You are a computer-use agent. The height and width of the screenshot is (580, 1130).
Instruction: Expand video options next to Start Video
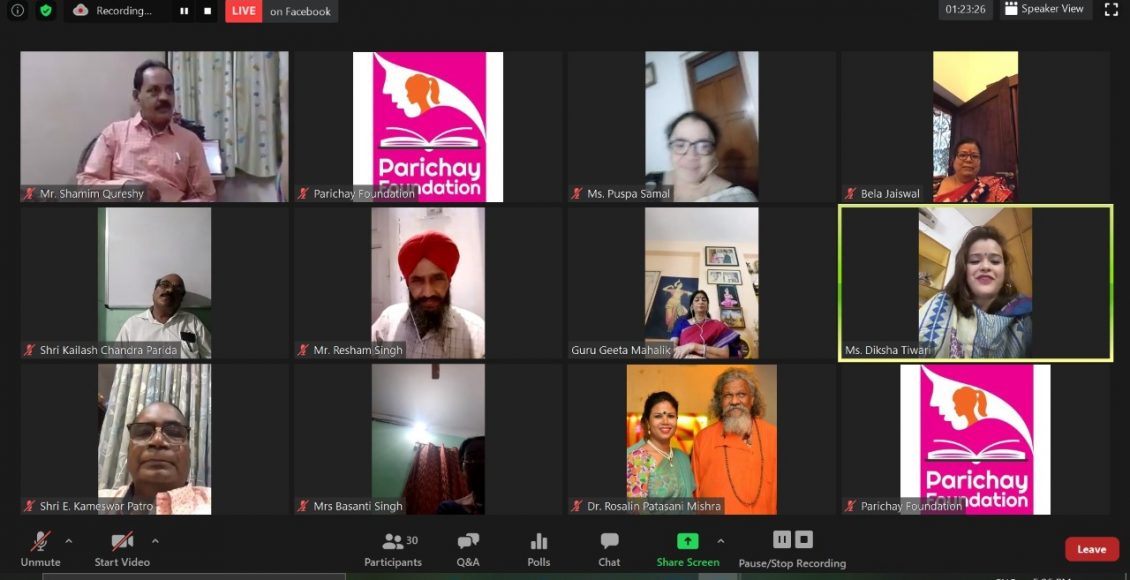(155, 541)
